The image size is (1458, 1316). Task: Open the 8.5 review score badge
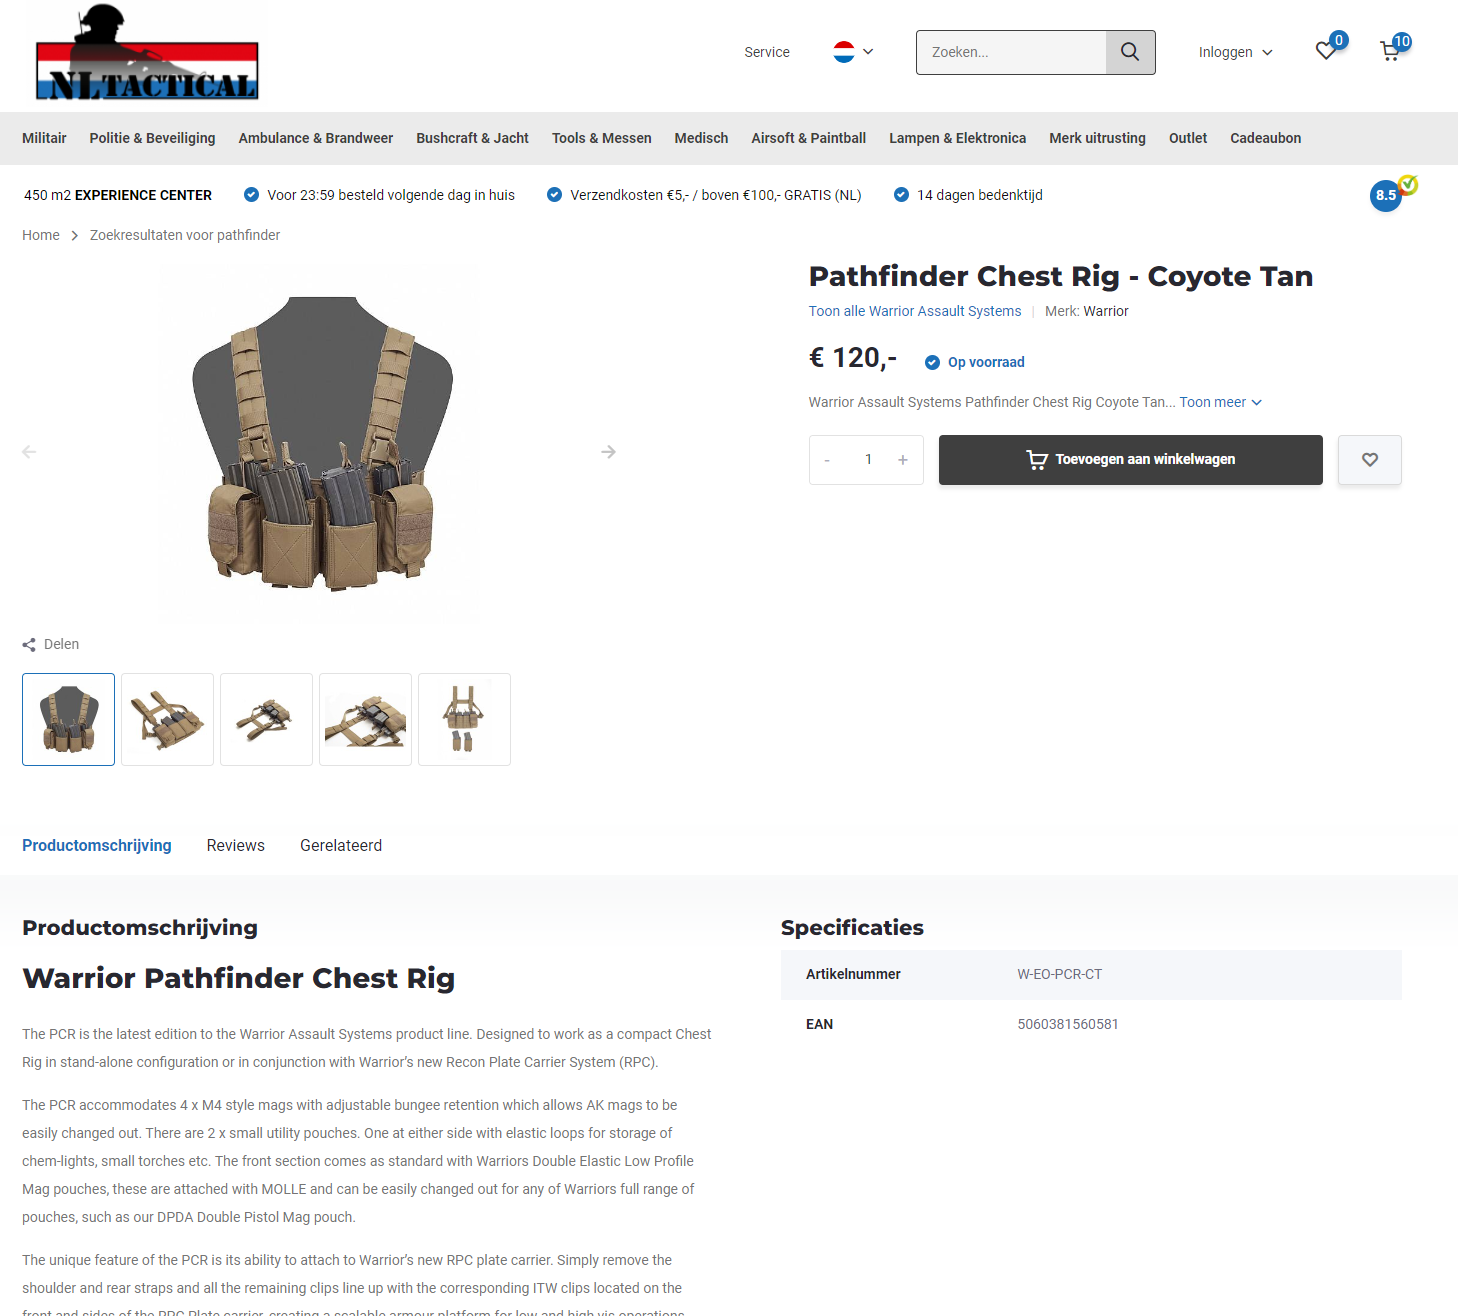pyautogui.click(x=1386, y=195)
